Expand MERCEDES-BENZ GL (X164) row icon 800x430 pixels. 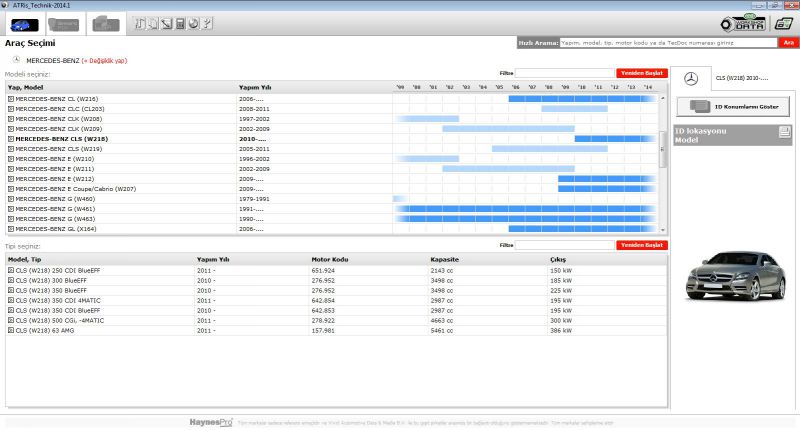pos(11,229)
